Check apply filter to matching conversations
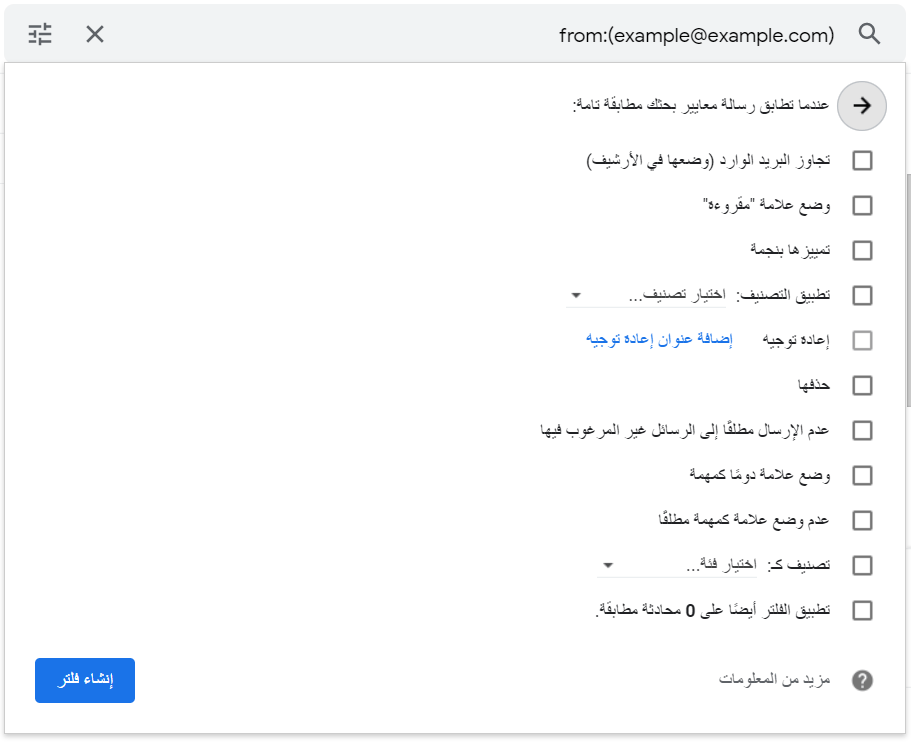Image resolution: width=911 pixels, height=742 pixels. [862, 611]
